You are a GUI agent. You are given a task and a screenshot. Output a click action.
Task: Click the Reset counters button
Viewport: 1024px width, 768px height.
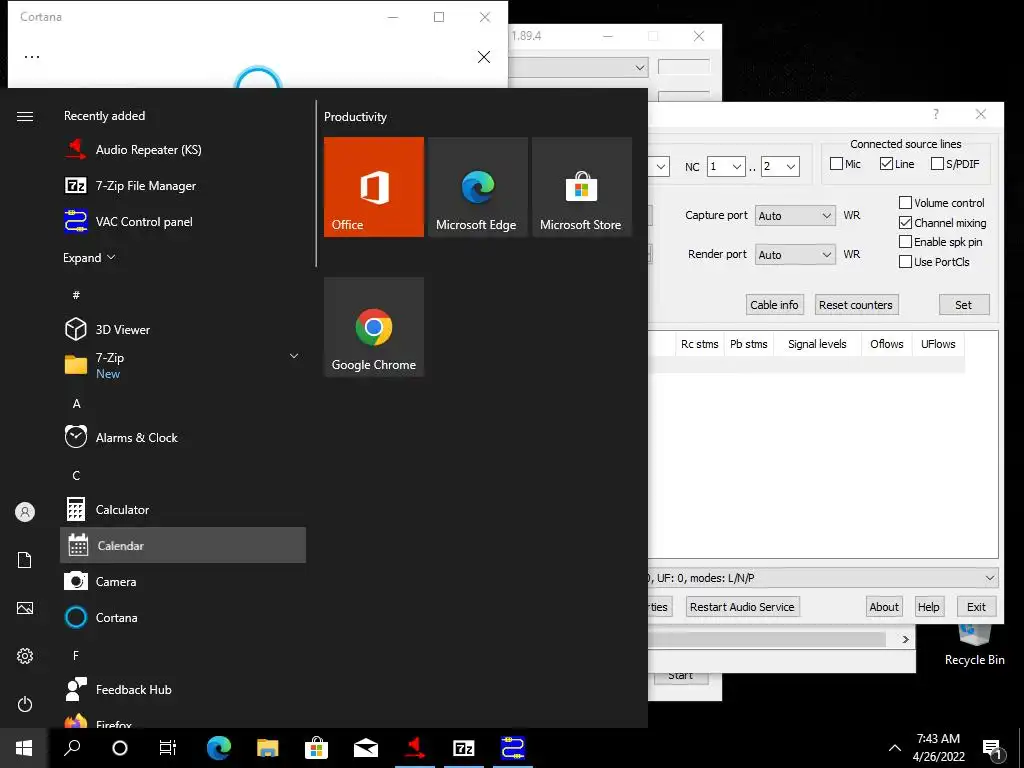[856, 305]
